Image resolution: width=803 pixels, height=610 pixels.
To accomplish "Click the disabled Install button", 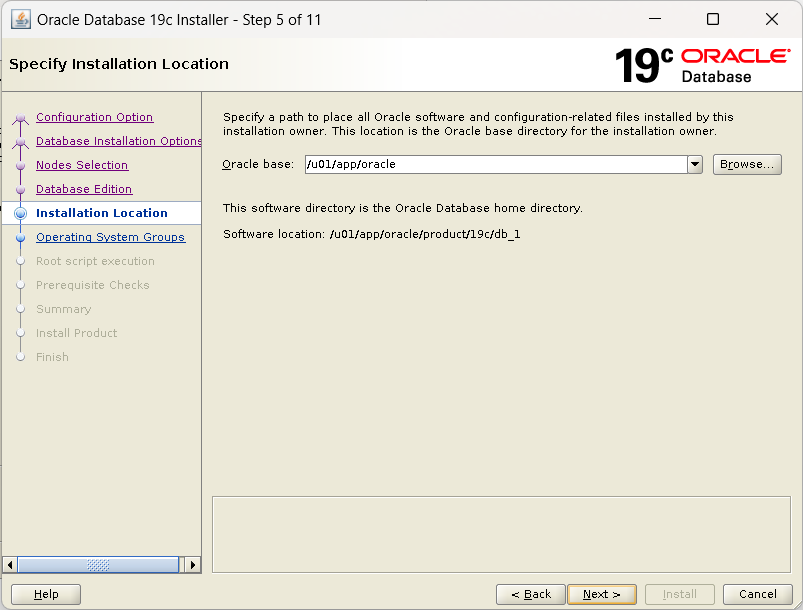I will [x=680, y=594].
